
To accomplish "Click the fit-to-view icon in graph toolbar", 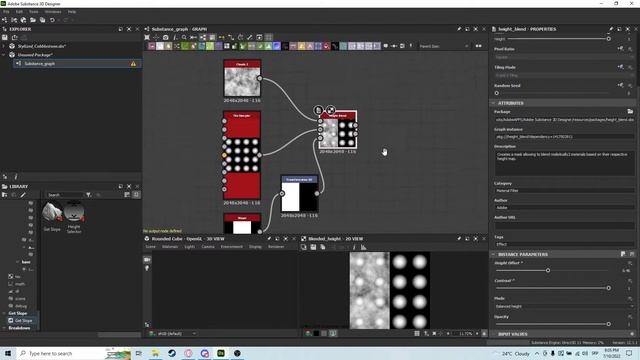I will tap(147, 38).
